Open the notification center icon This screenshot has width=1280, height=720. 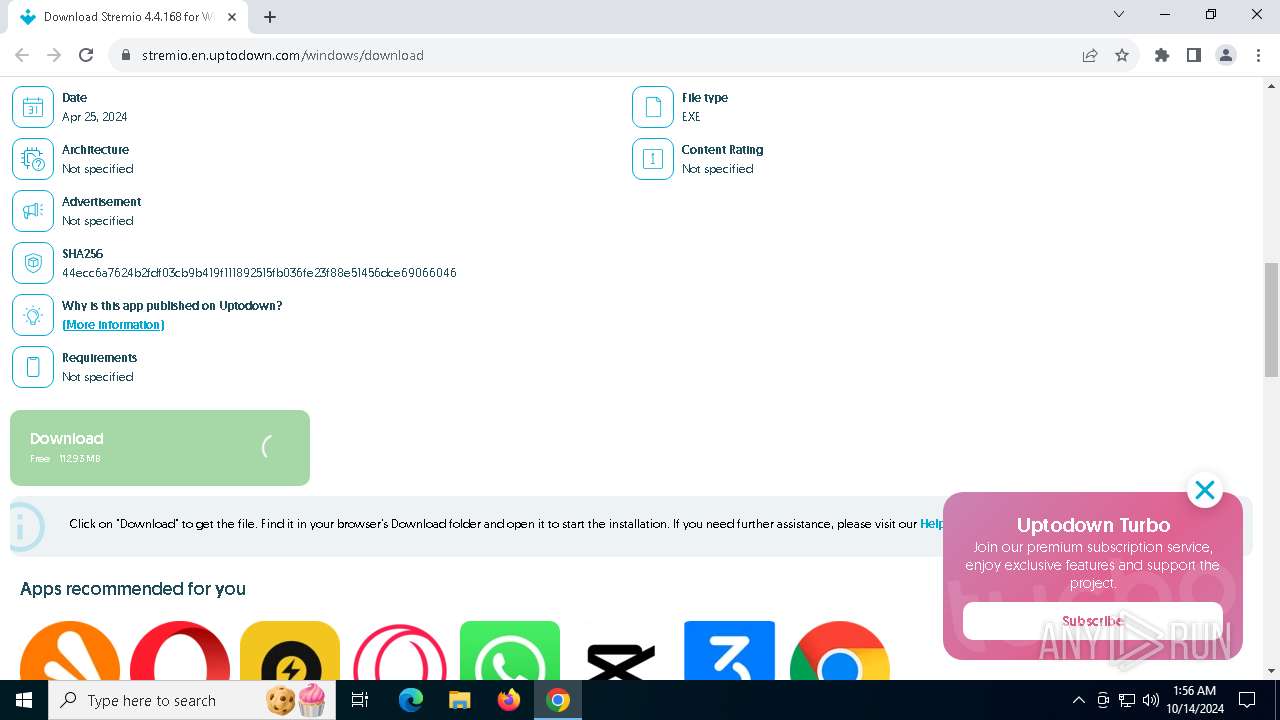(1247, 700)
